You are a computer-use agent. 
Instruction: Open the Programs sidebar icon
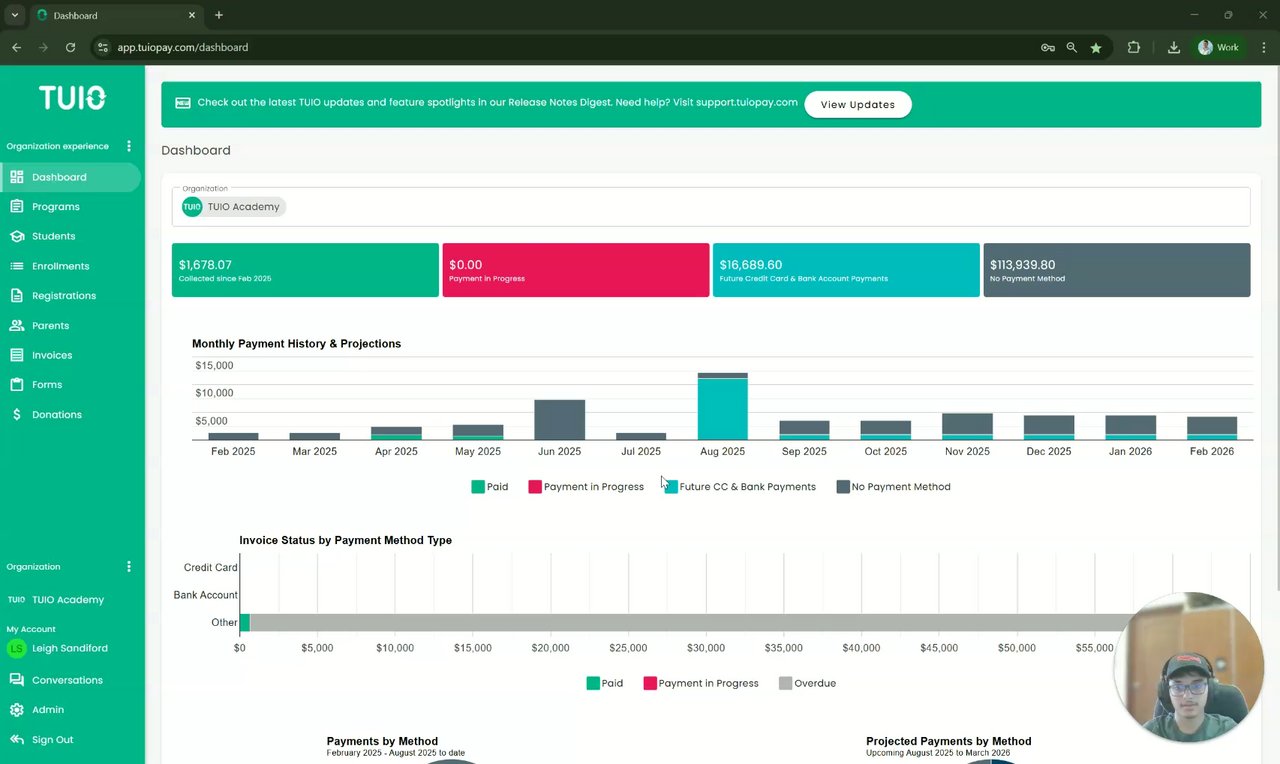coord(16,207)
